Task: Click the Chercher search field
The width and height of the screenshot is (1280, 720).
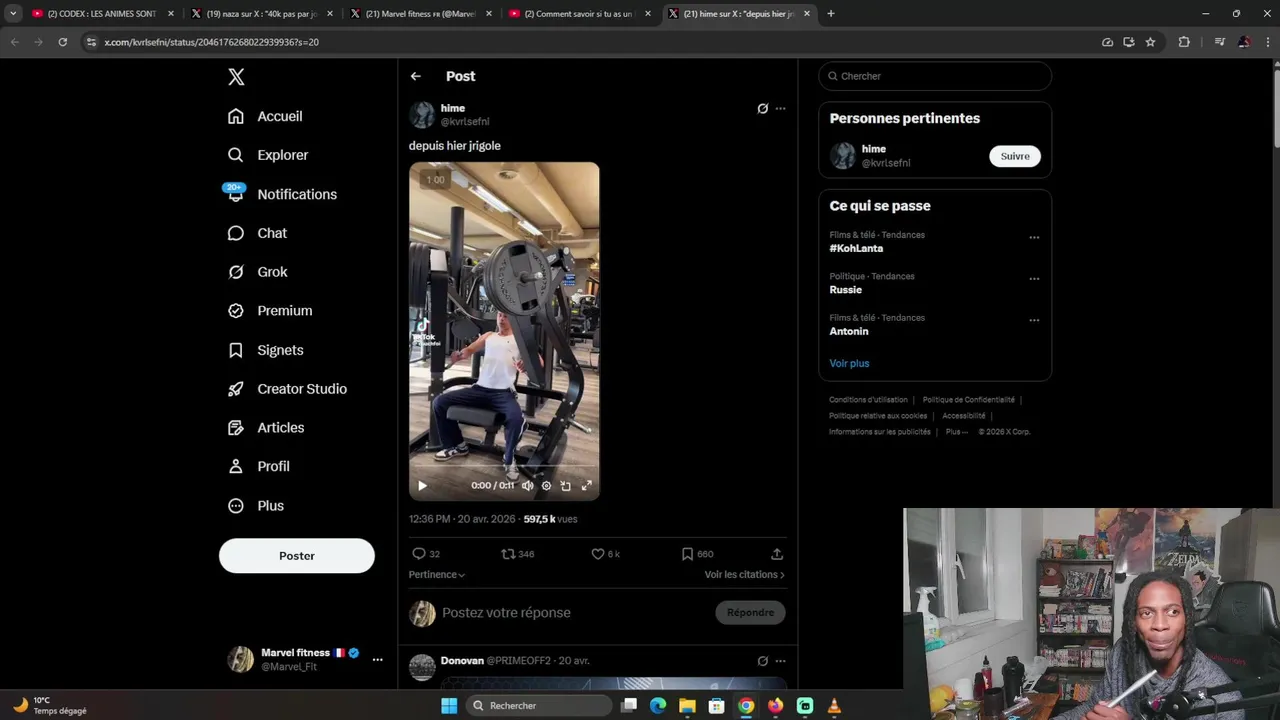Action: click(x=935, y=76)
